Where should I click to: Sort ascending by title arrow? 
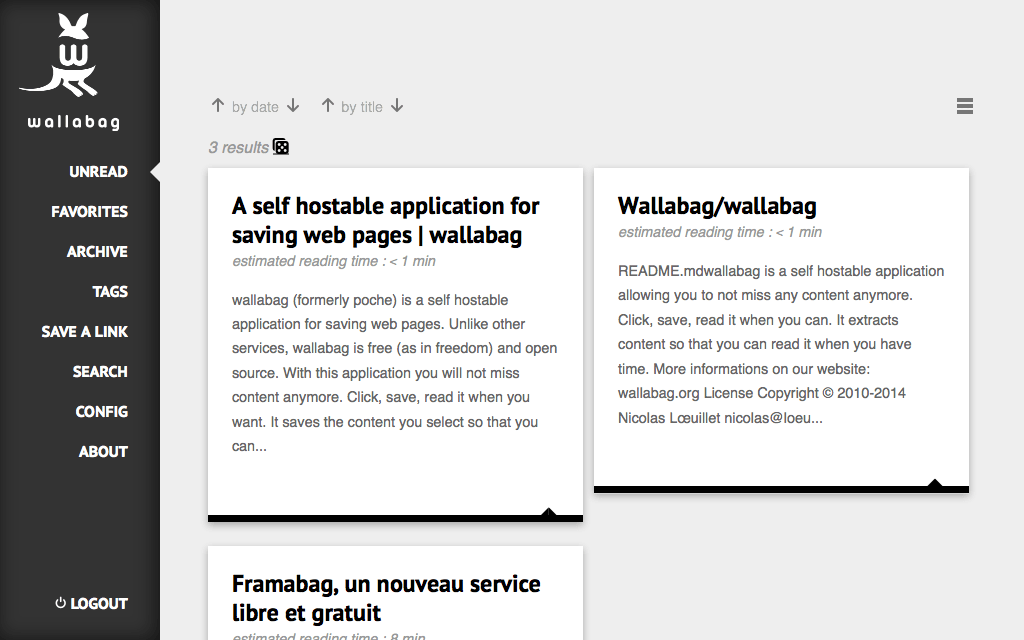point(327,106)
